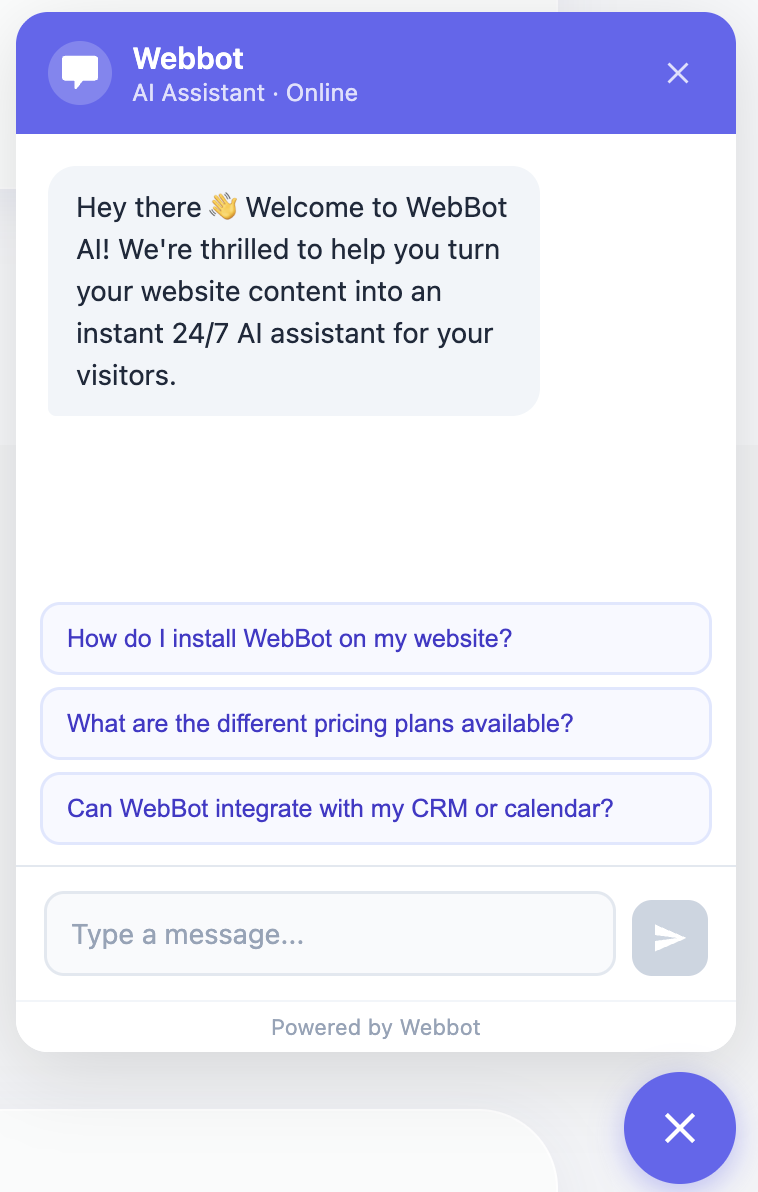Screen dimensions: 758x1192
Task: Open the 'Powered by Webbot' link
Action: tap(375, 1027)
